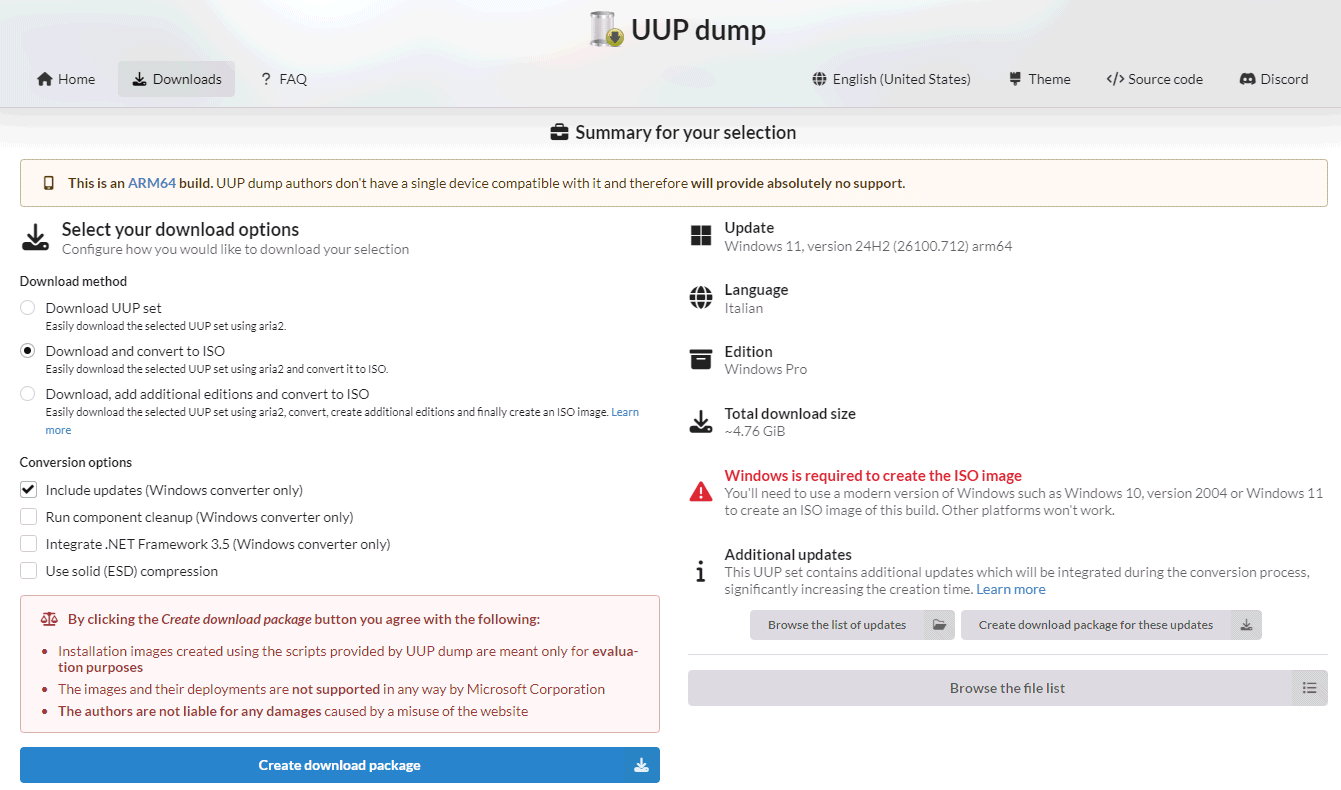Click the list icon beside Browse the file list
The image size is (1341, 790).
click(x=1309, y=688)
